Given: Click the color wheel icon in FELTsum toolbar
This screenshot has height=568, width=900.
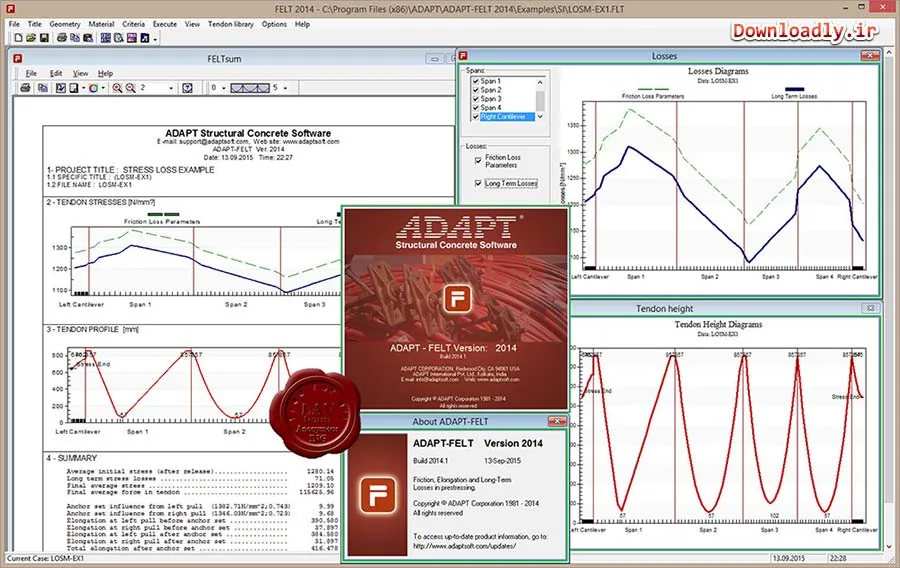Looking at the screenshot, I should [93, 88].
